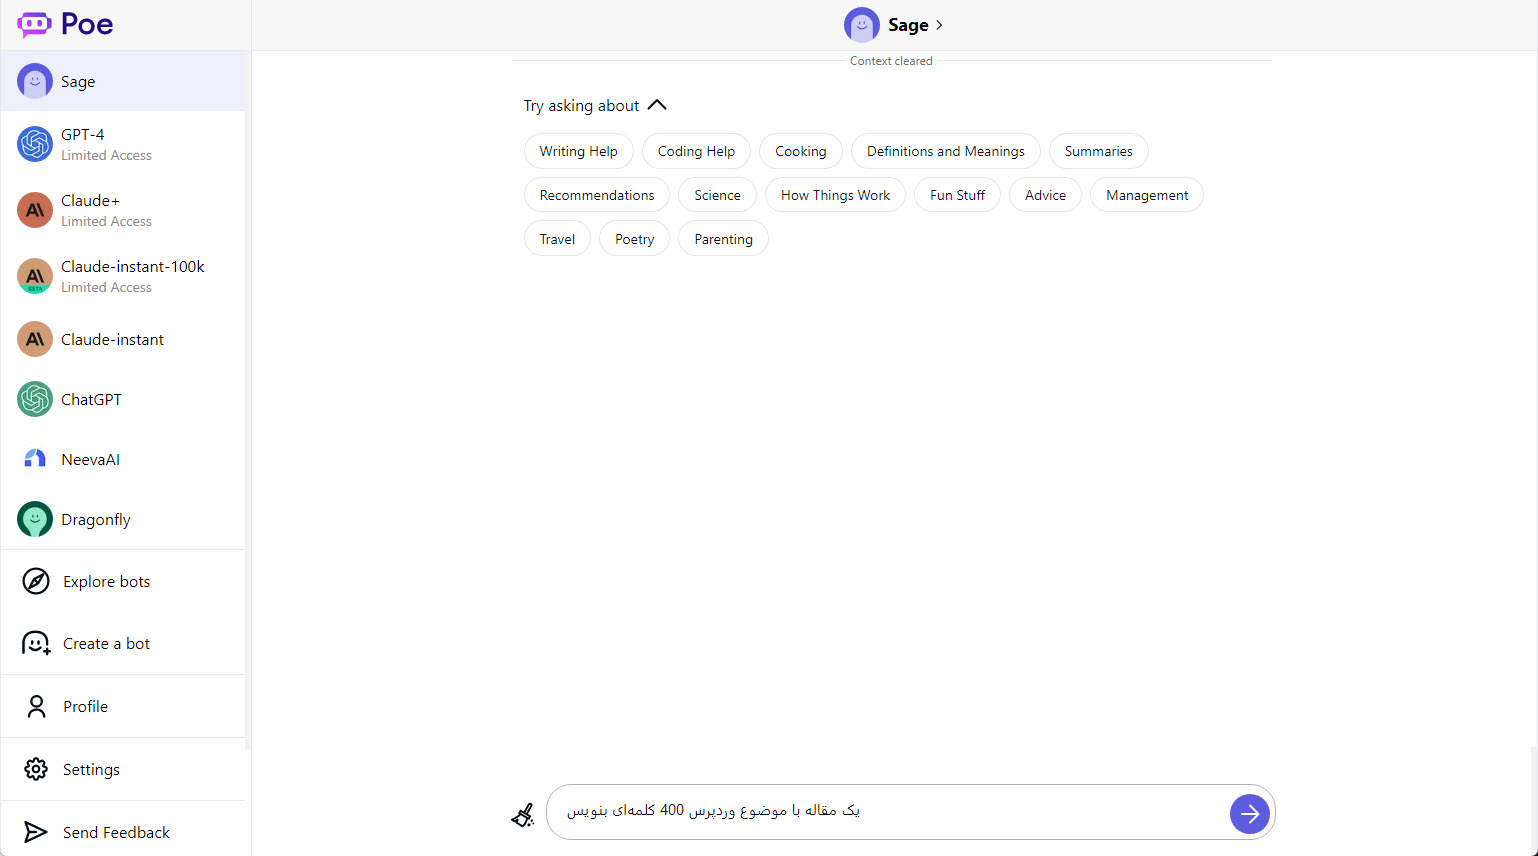Image resolution: width=1538 pixels, height=856 pixels.
Task: Pick the Summaries suggestion chip
Action: [x=1099, y=151]
